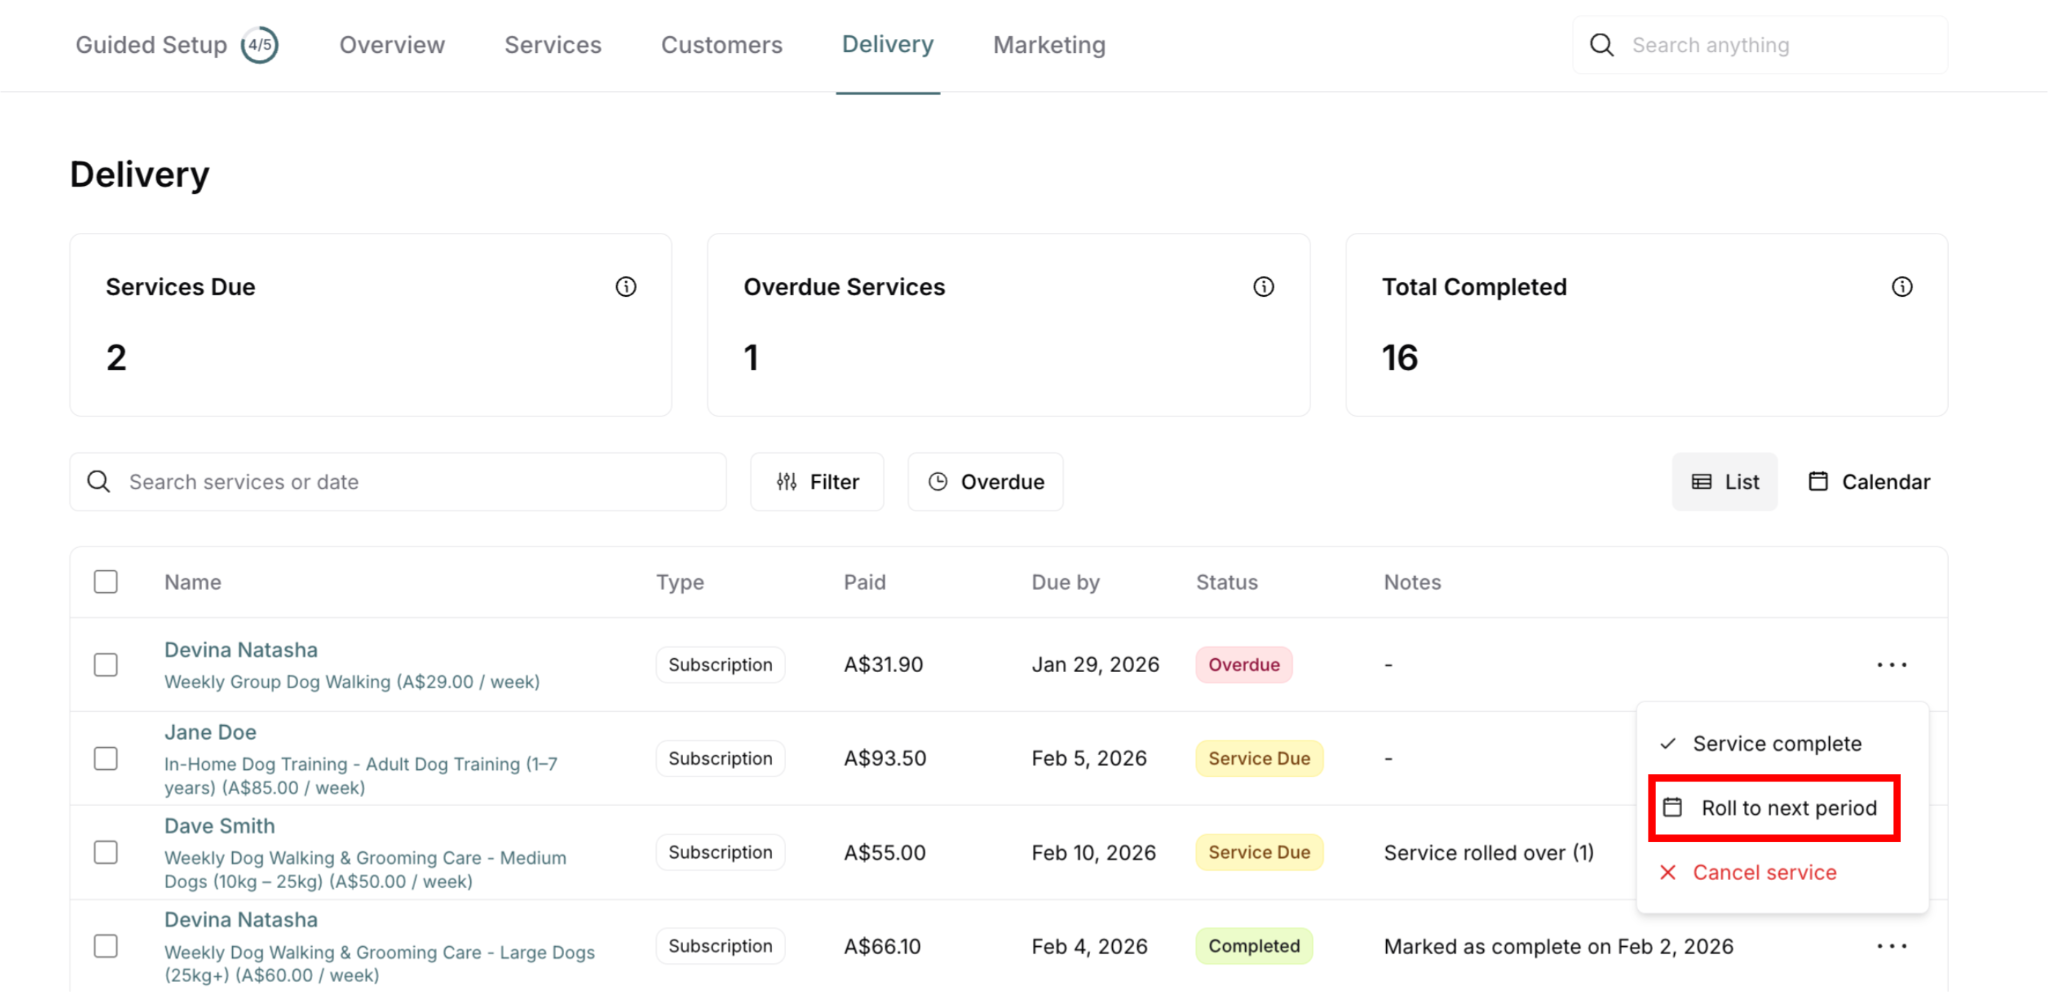Image resolution: width=2048 pixels, height=992 pixels.
Task: Open the actions menu for the Overdue row
Action: click(1891, 665)
